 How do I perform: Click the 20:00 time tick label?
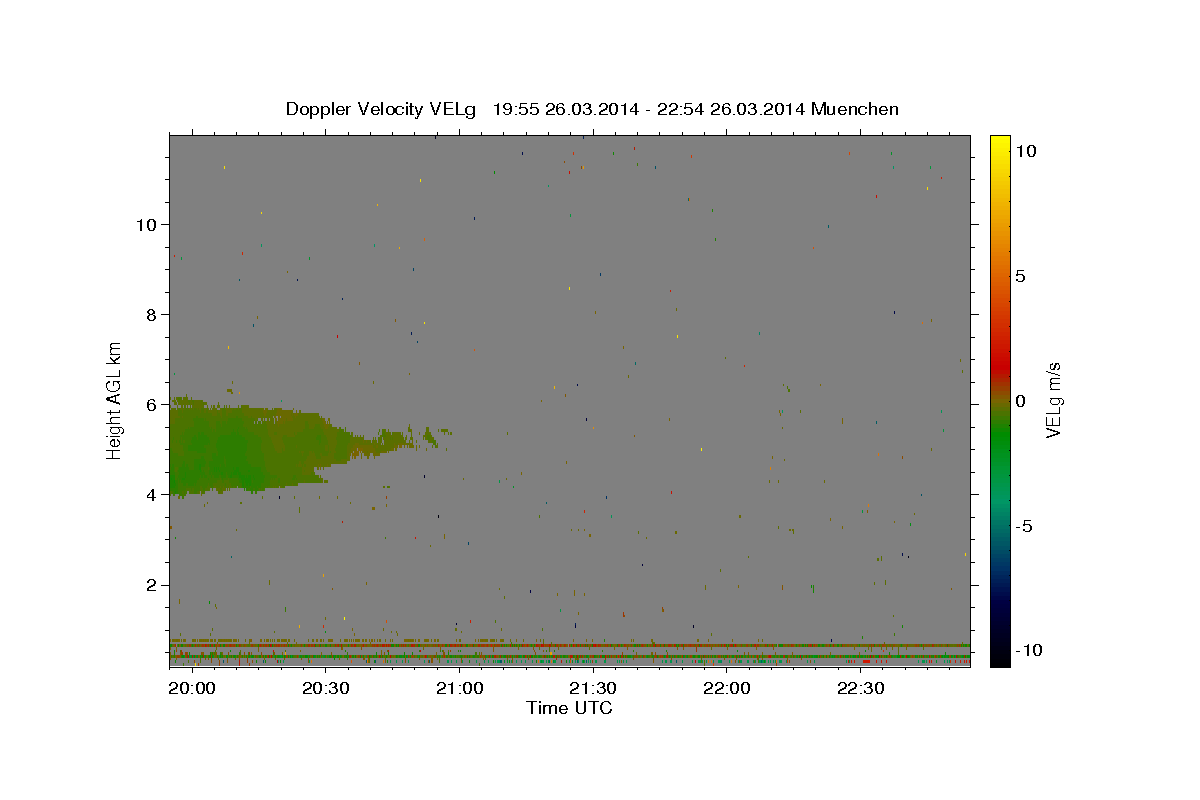click(x=192, y=689)
